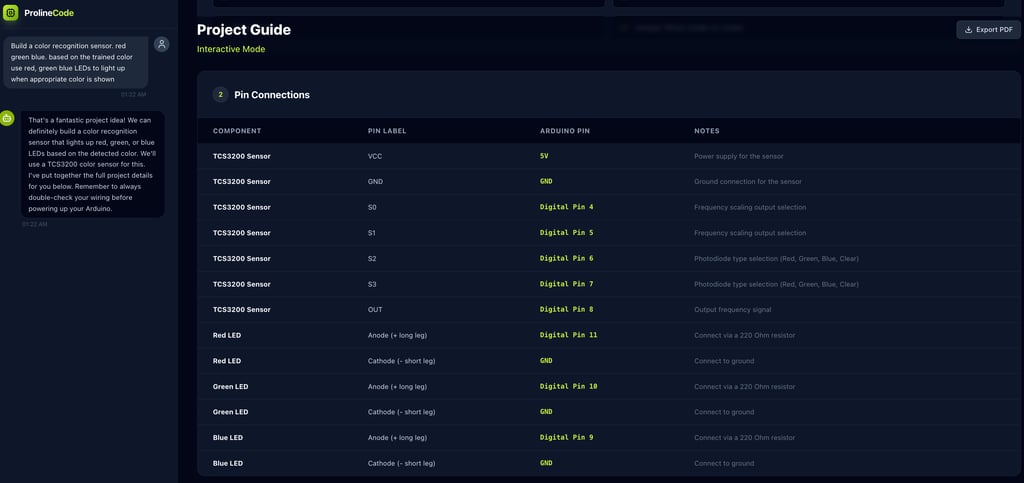The width and height of the screenshot is (1024, 483).
Task: Click the green bot avatar icon
Action: (7, 118)
